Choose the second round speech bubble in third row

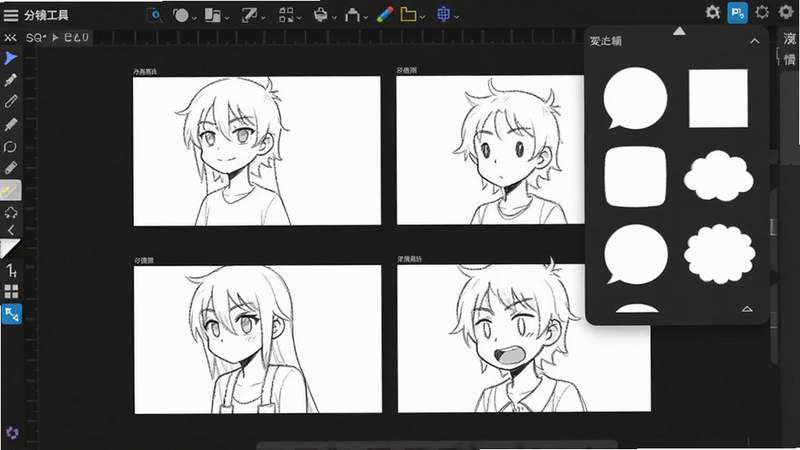pos(636,254)
